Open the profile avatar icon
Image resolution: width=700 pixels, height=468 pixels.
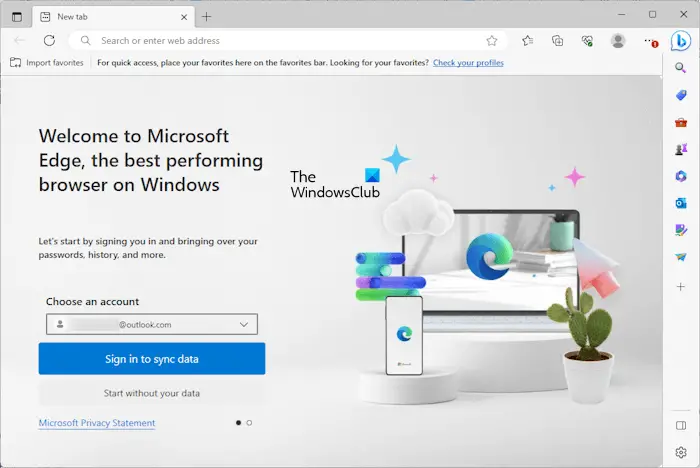[618, 41]
